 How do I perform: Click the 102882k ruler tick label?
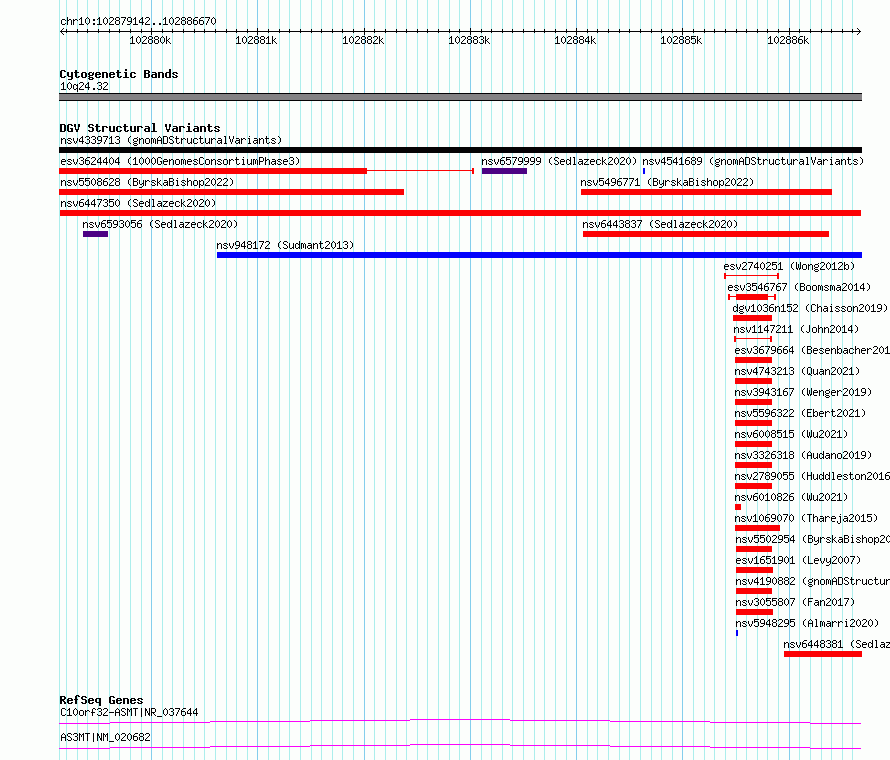click(x=363, y=40)
